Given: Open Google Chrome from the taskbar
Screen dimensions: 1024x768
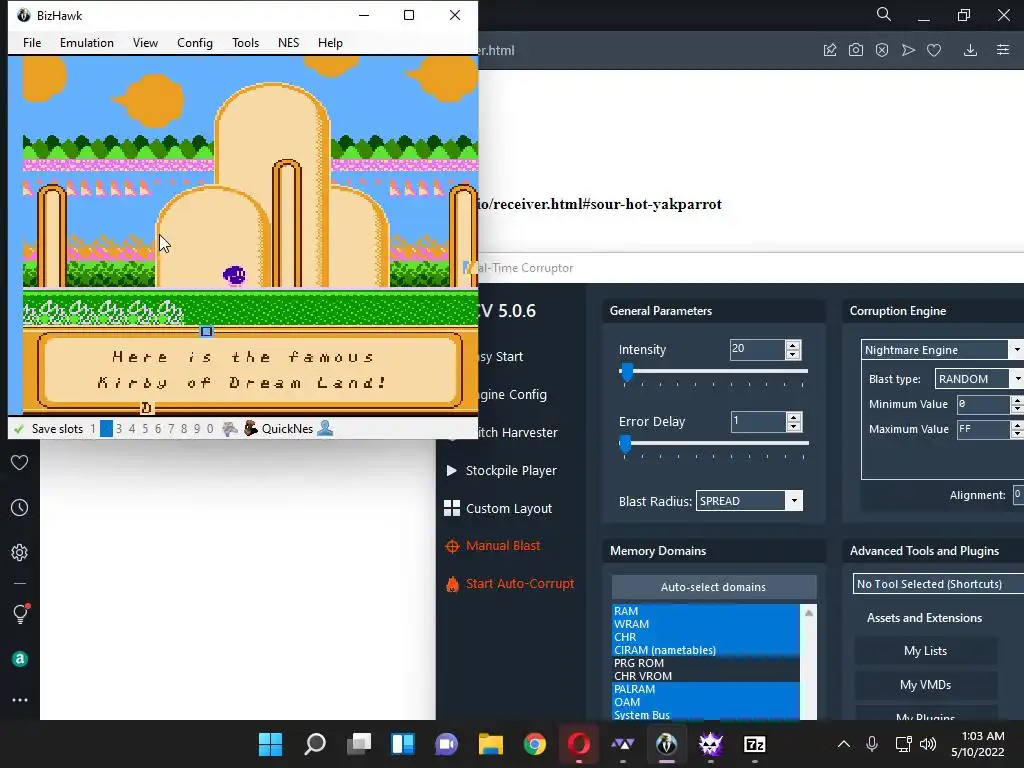Looking at the screenshot, I should coord(535,744).
